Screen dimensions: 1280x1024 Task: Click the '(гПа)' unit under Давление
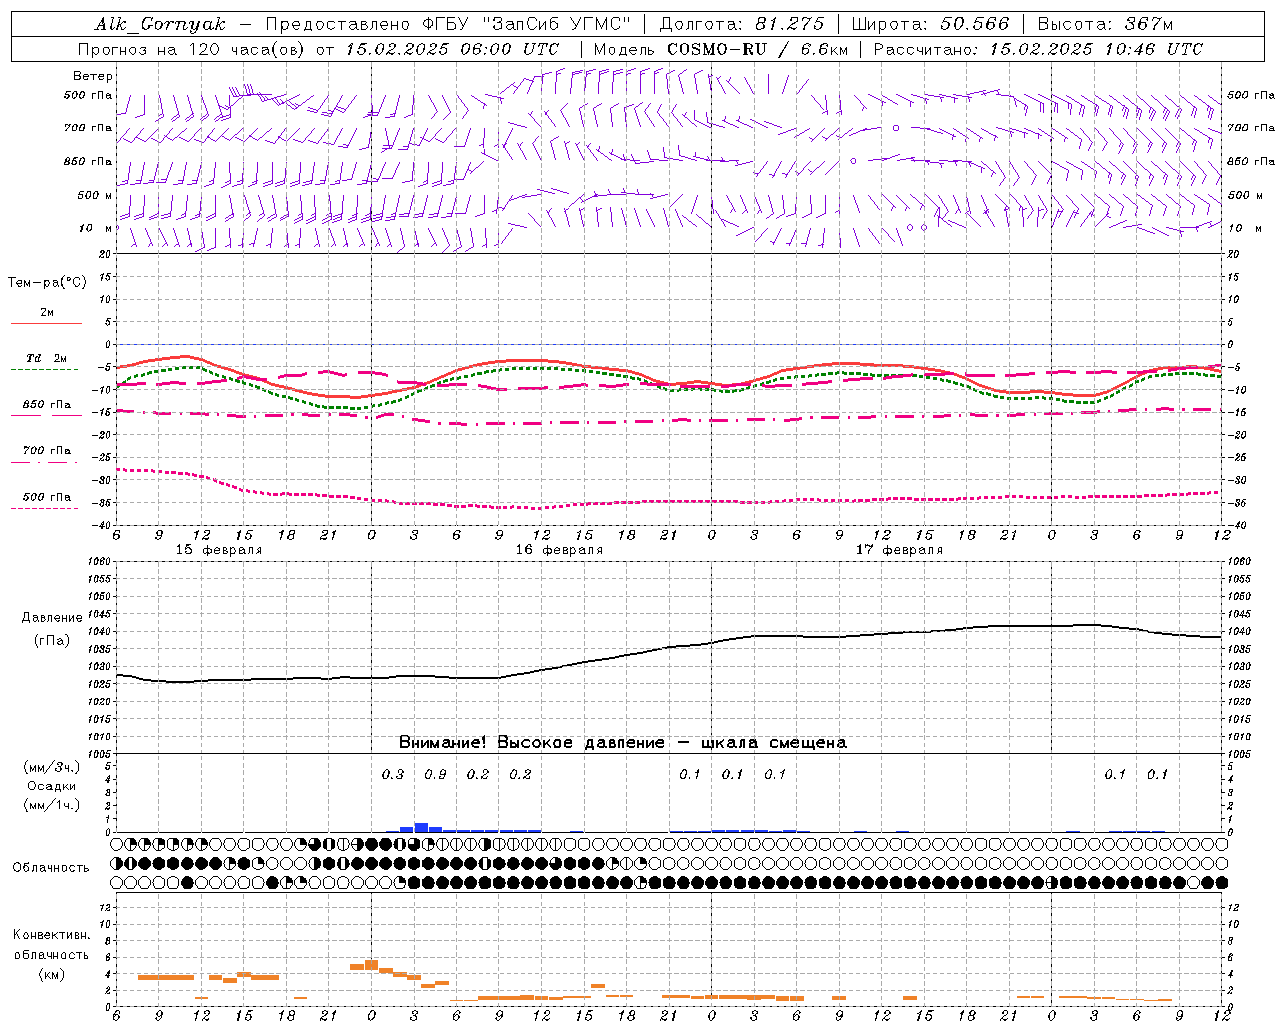tap(51, 641)
